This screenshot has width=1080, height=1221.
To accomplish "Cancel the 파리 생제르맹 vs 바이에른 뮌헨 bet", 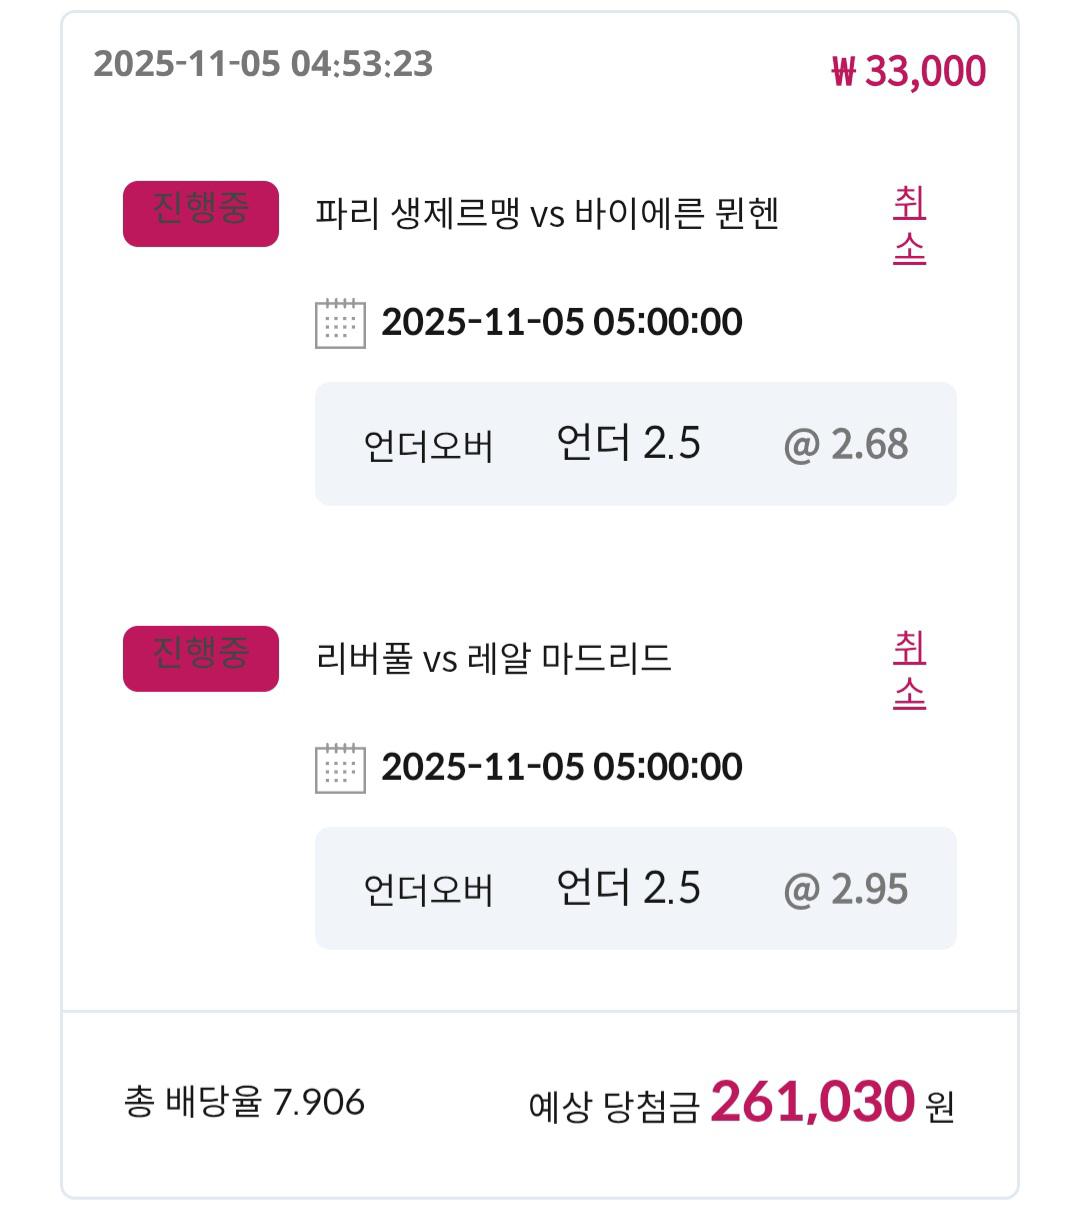I will 909,226.
